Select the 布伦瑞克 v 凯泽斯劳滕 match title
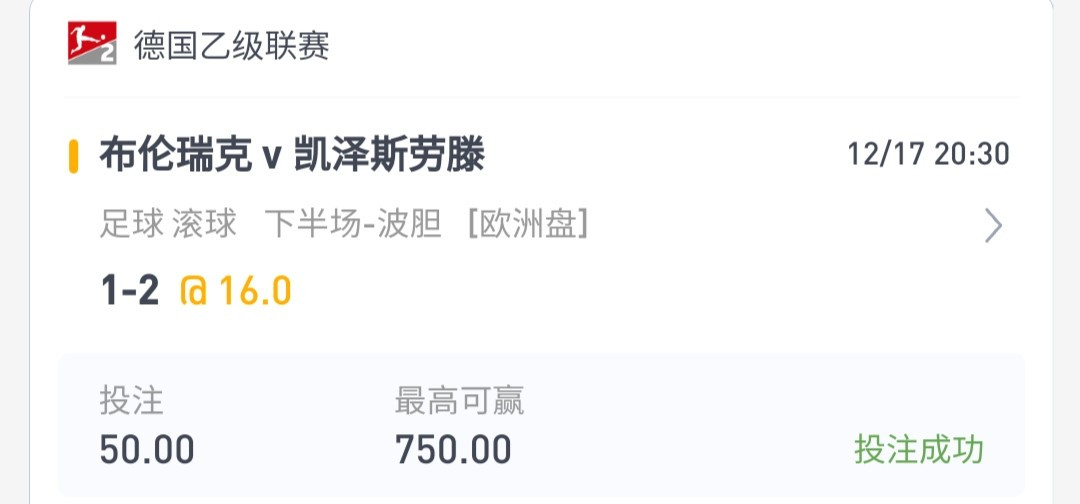 pos(292,155)
